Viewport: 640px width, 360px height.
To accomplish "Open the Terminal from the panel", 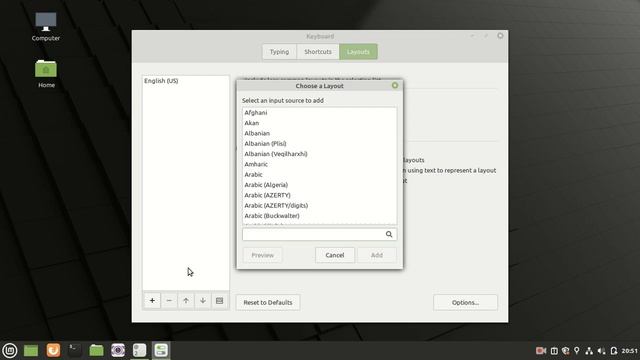I will [75, 350].
